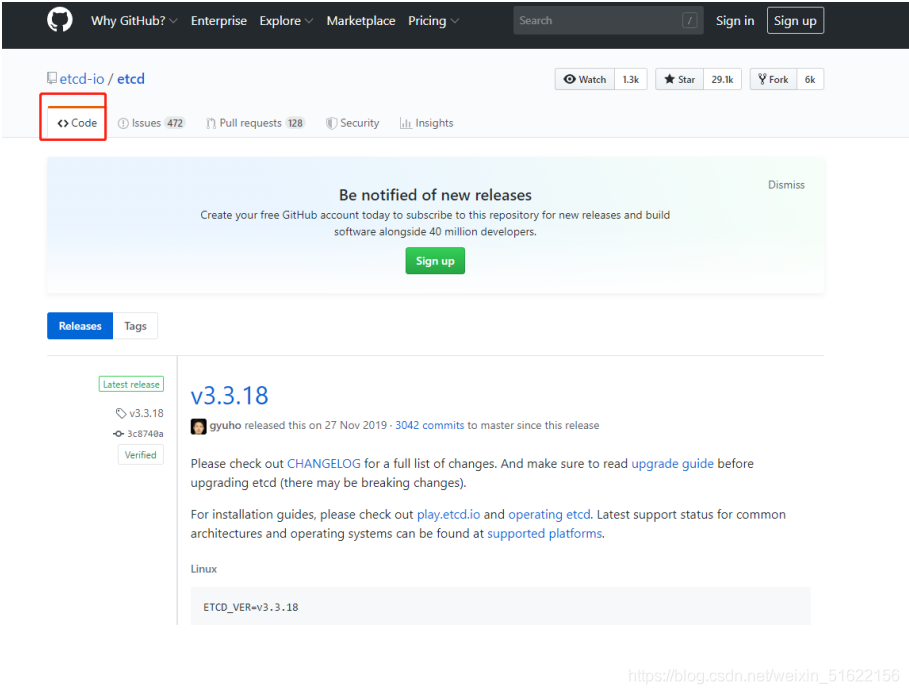Click the 'Be notified of new releases' heading
This screenshot has height=694, width=909.
point(435,195)
